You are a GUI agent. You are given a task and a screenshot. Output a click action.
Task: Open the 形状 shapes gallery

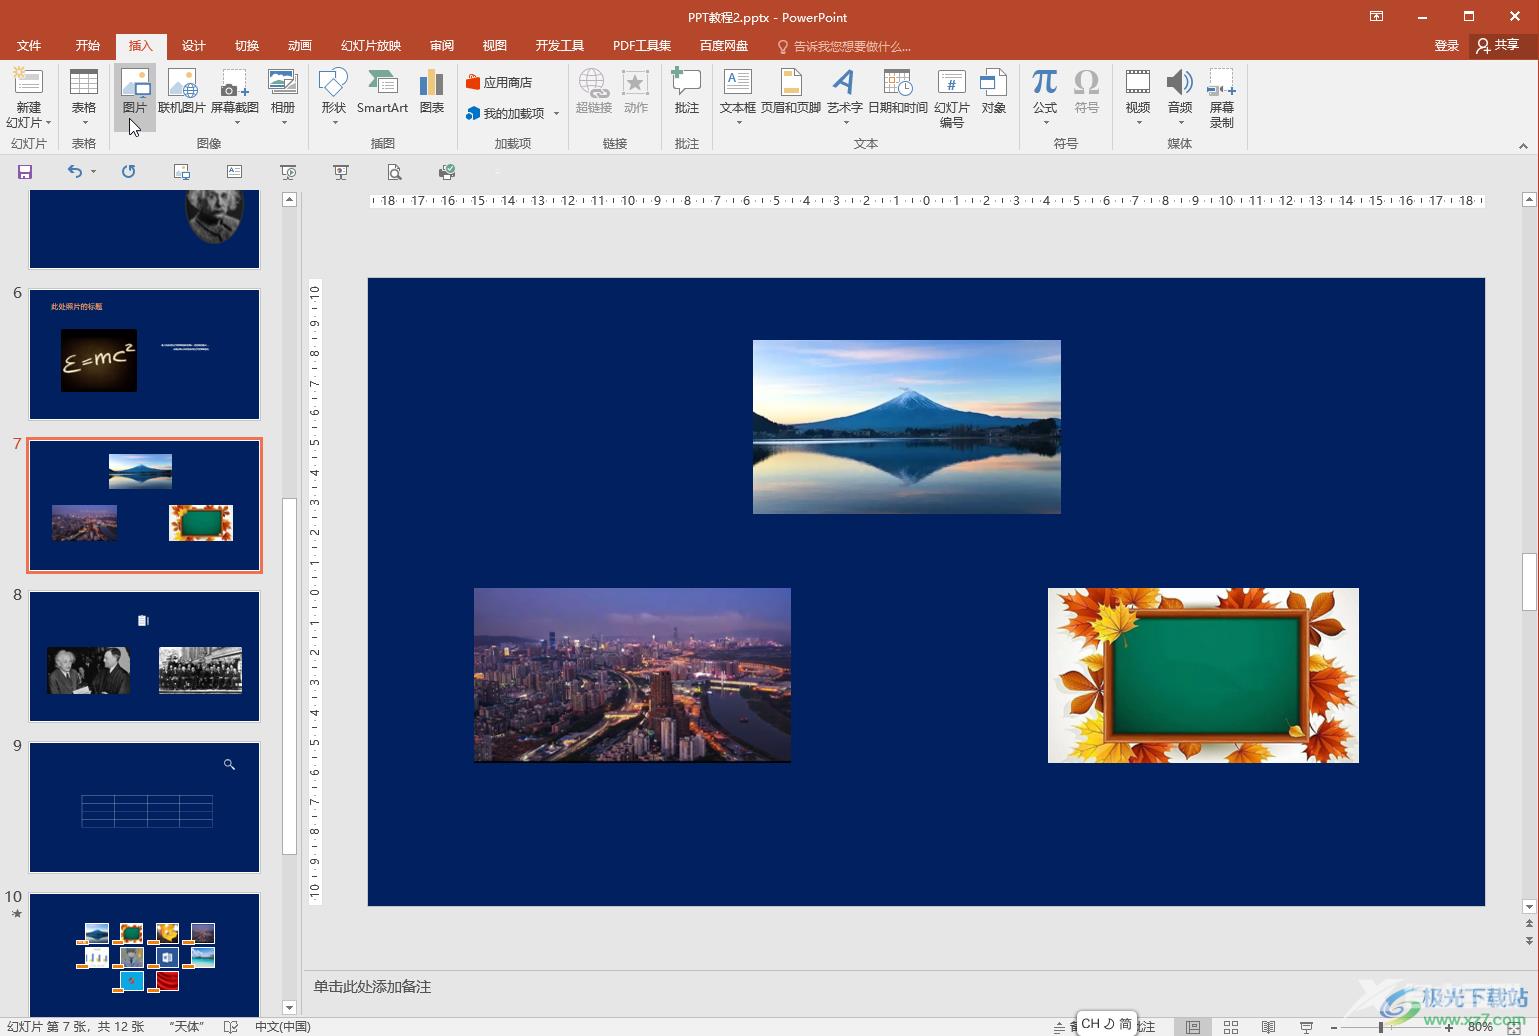[333, 97]
